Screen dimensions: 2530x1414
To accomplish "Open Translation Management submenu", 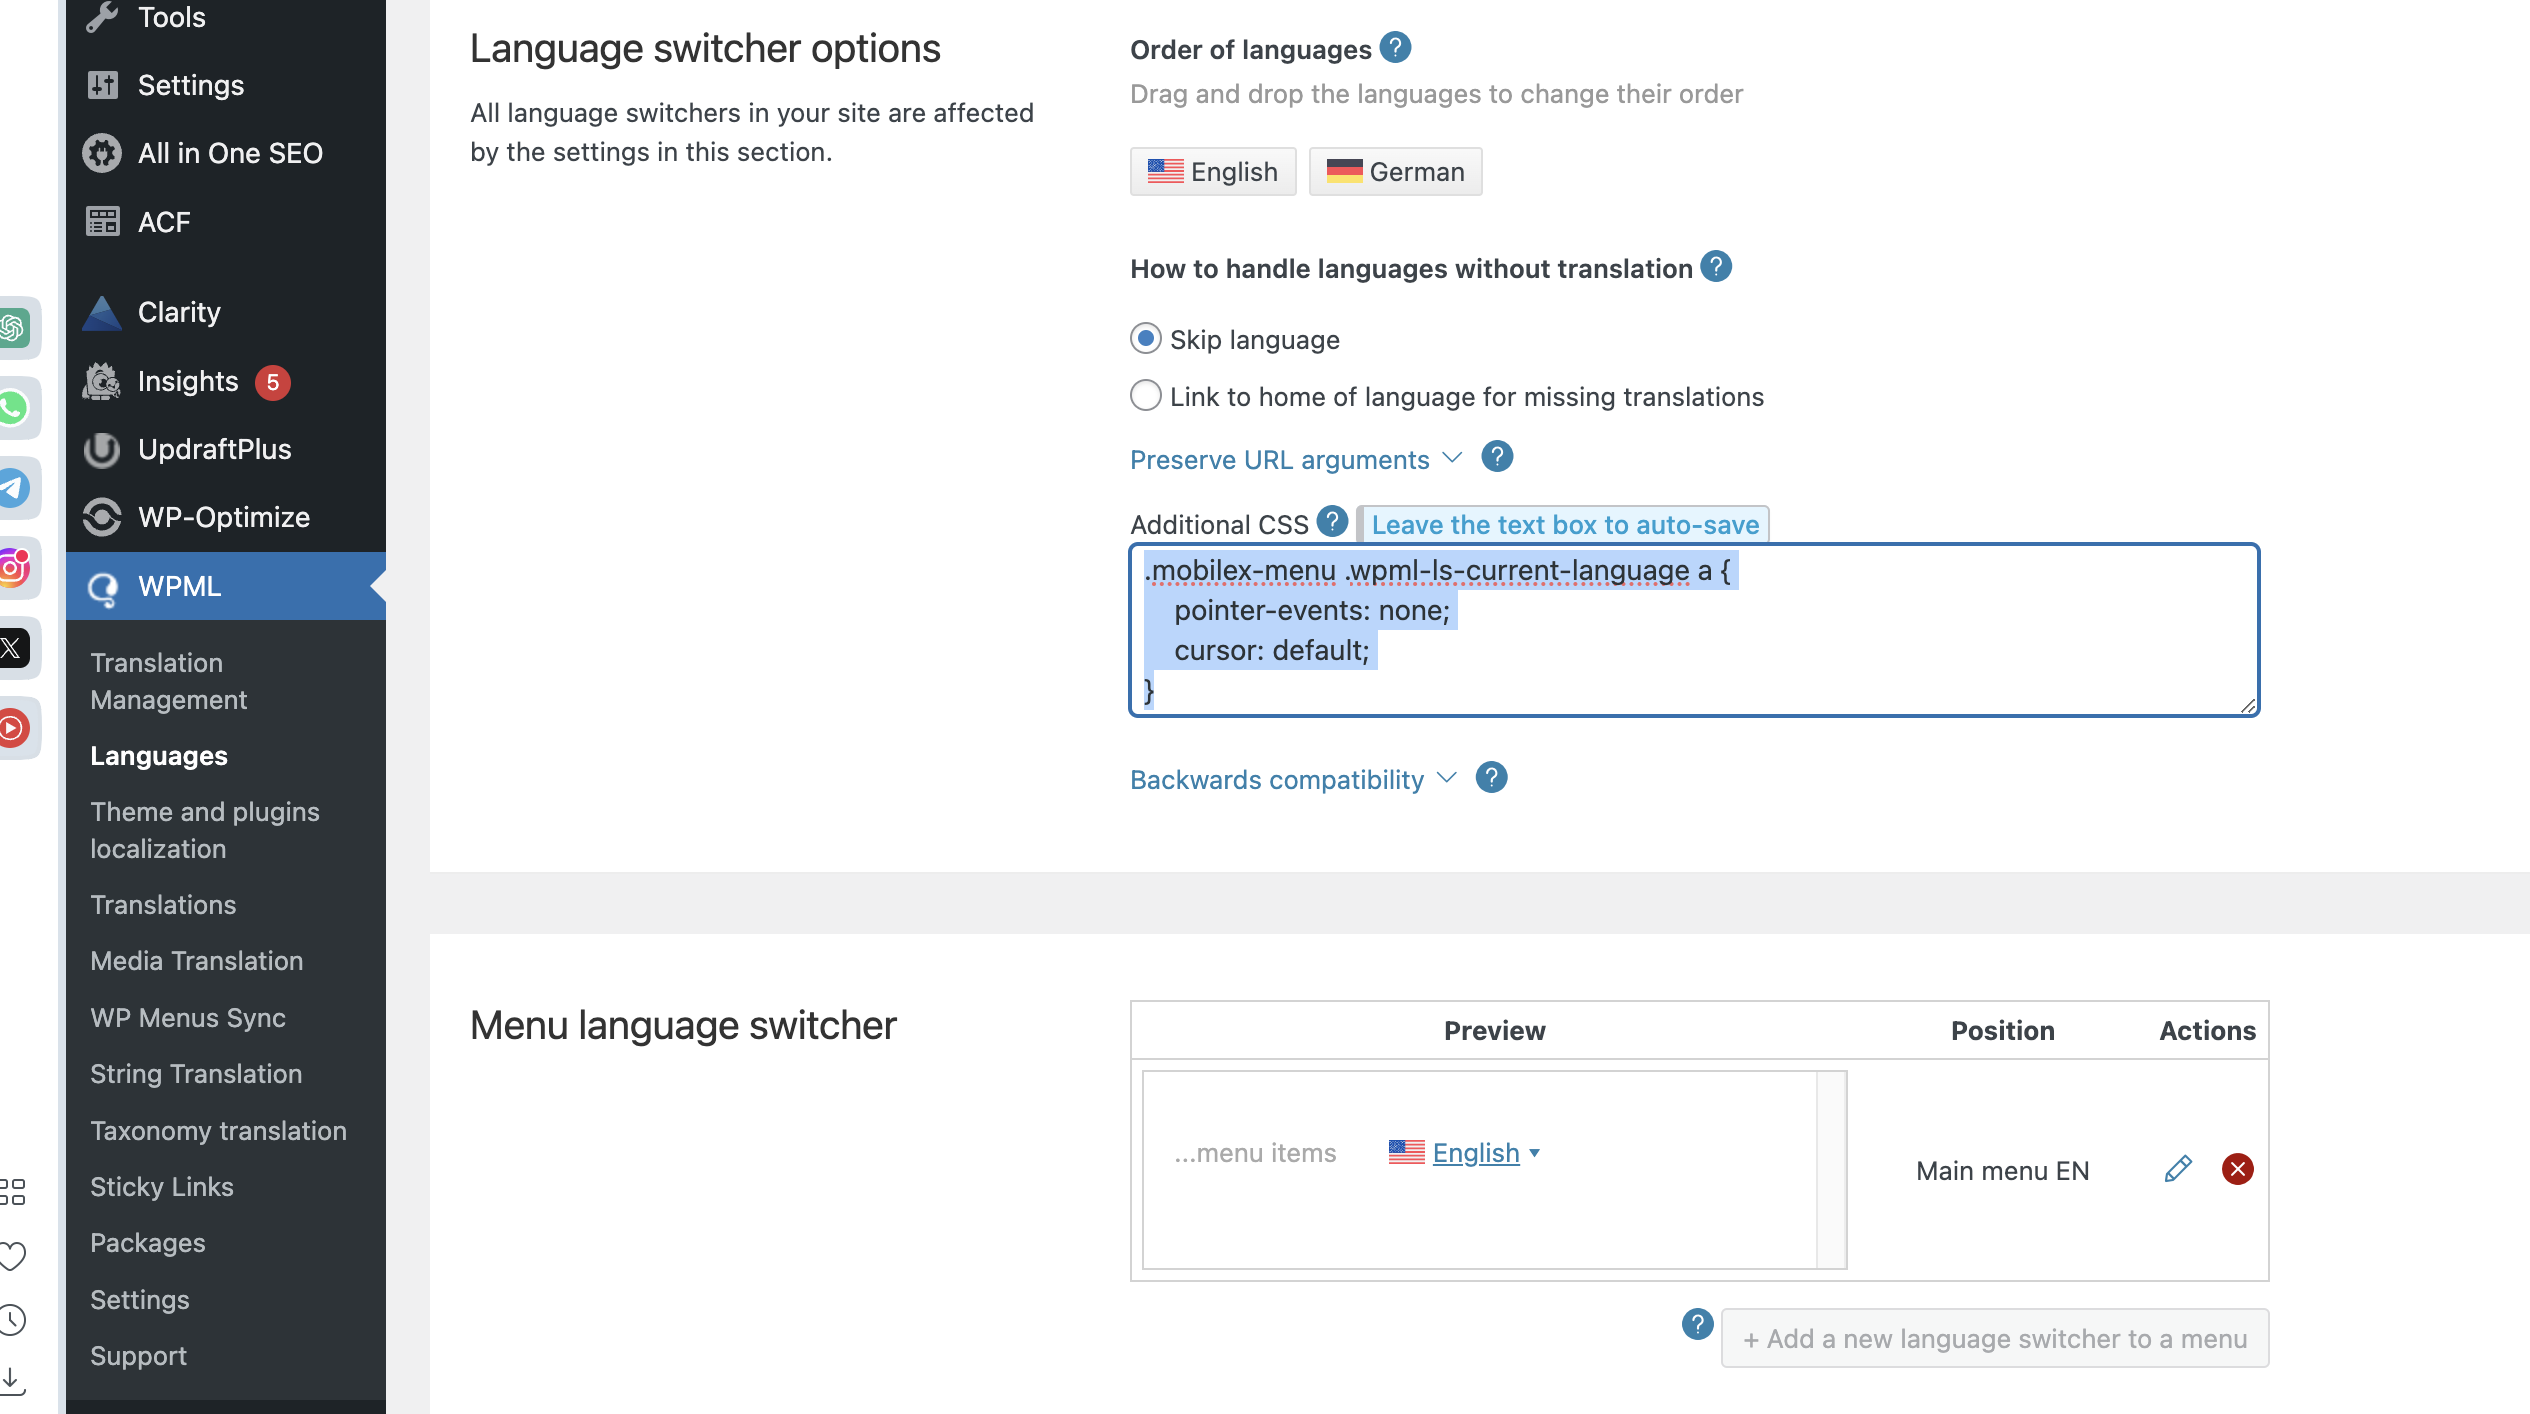I will pyautogui.click(x=168, y=681).
